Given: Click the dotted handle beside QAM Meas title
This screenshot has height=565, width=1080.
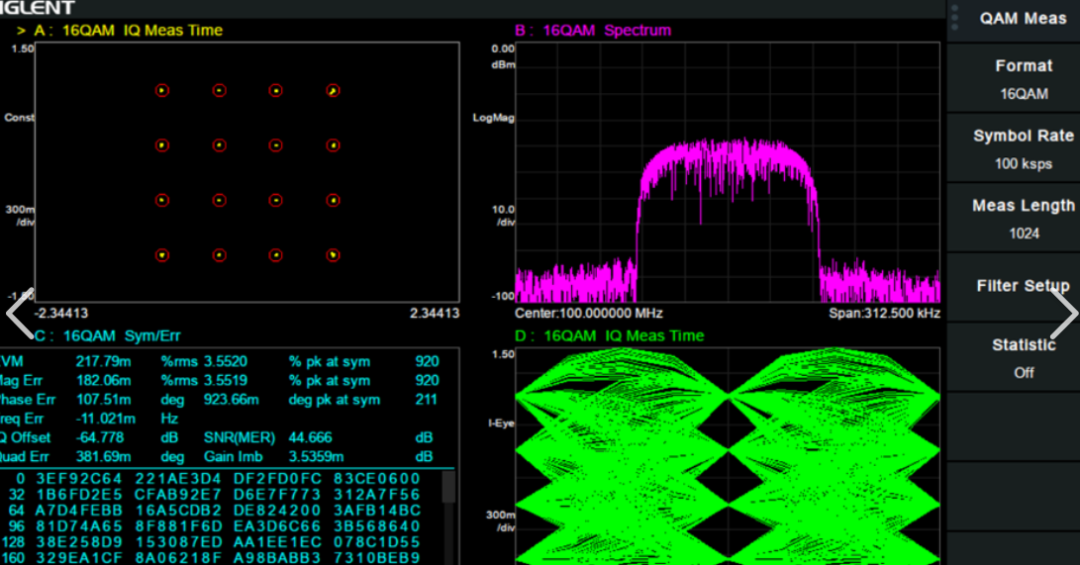Looking at the screenshot, I should click(x=955, y=18).
